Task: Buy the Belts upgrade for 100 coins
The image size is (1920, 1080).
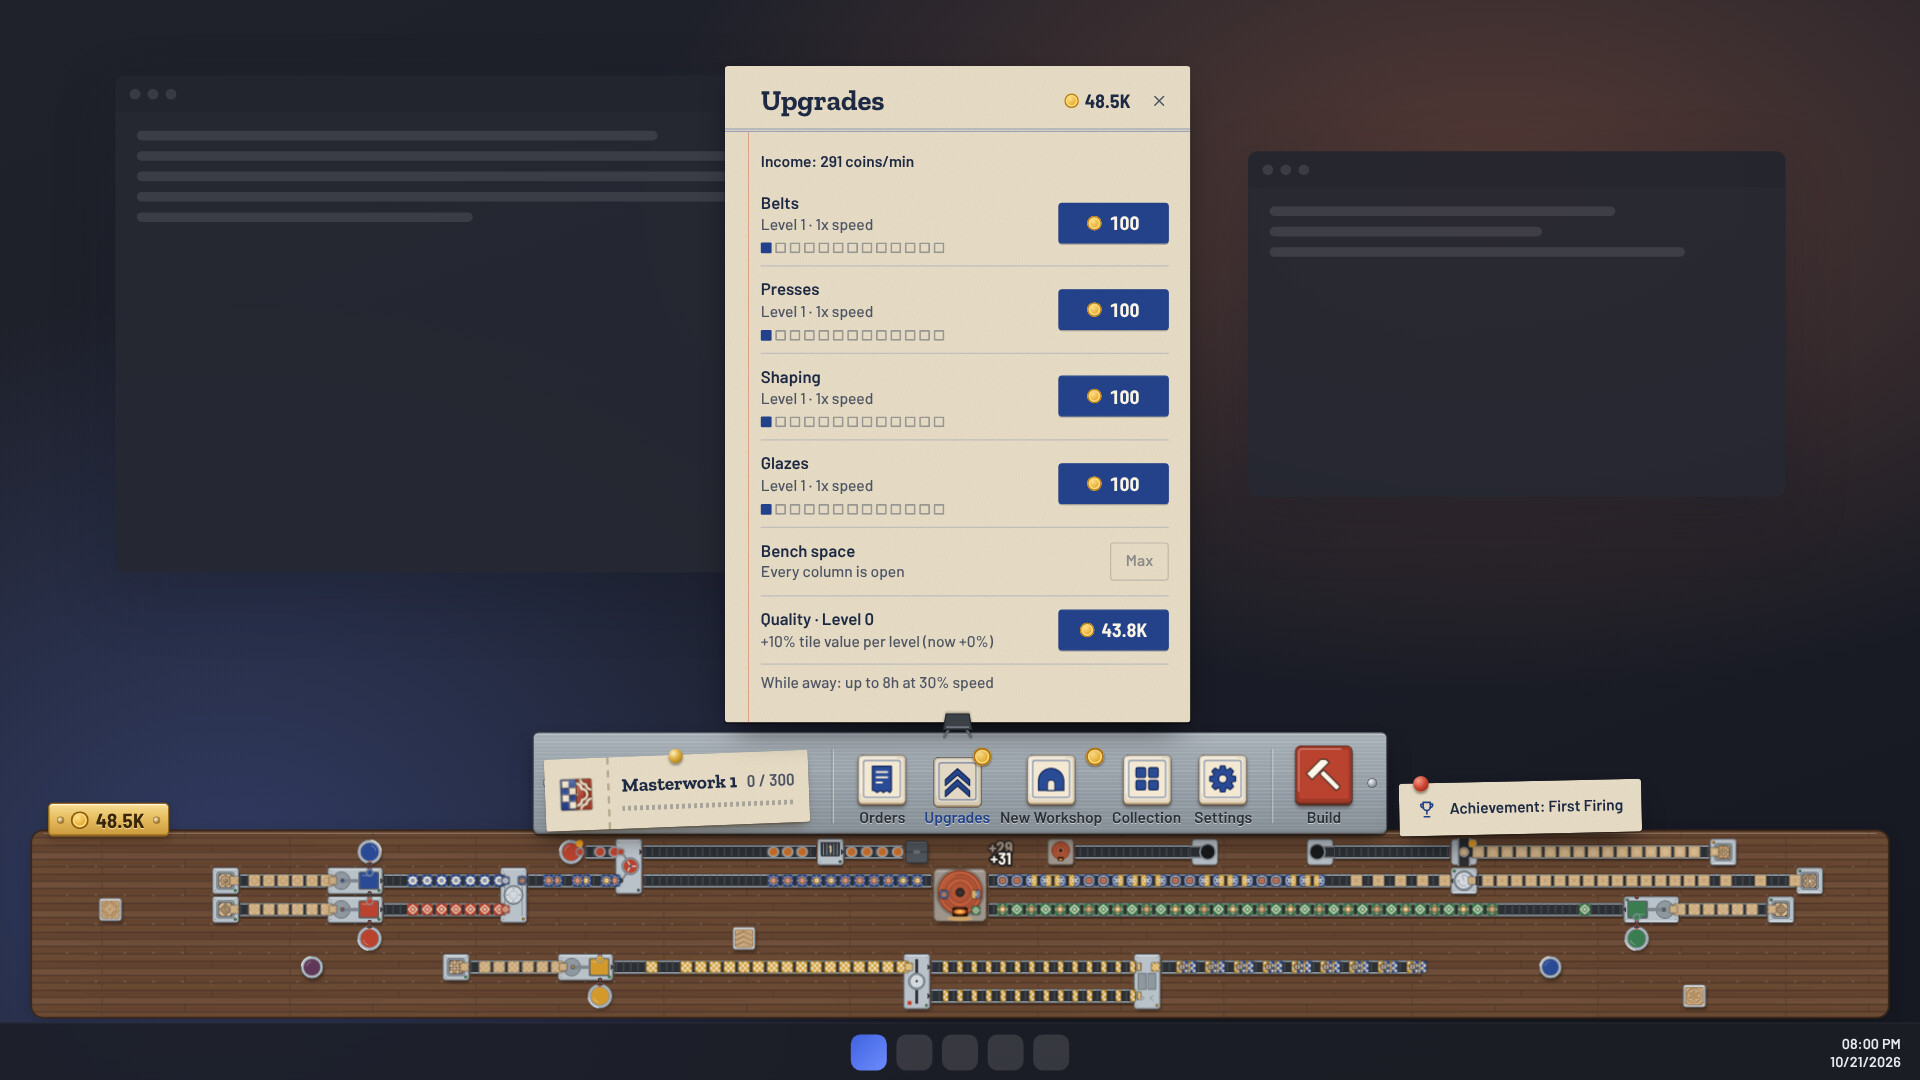Action: click(1113, 223)
